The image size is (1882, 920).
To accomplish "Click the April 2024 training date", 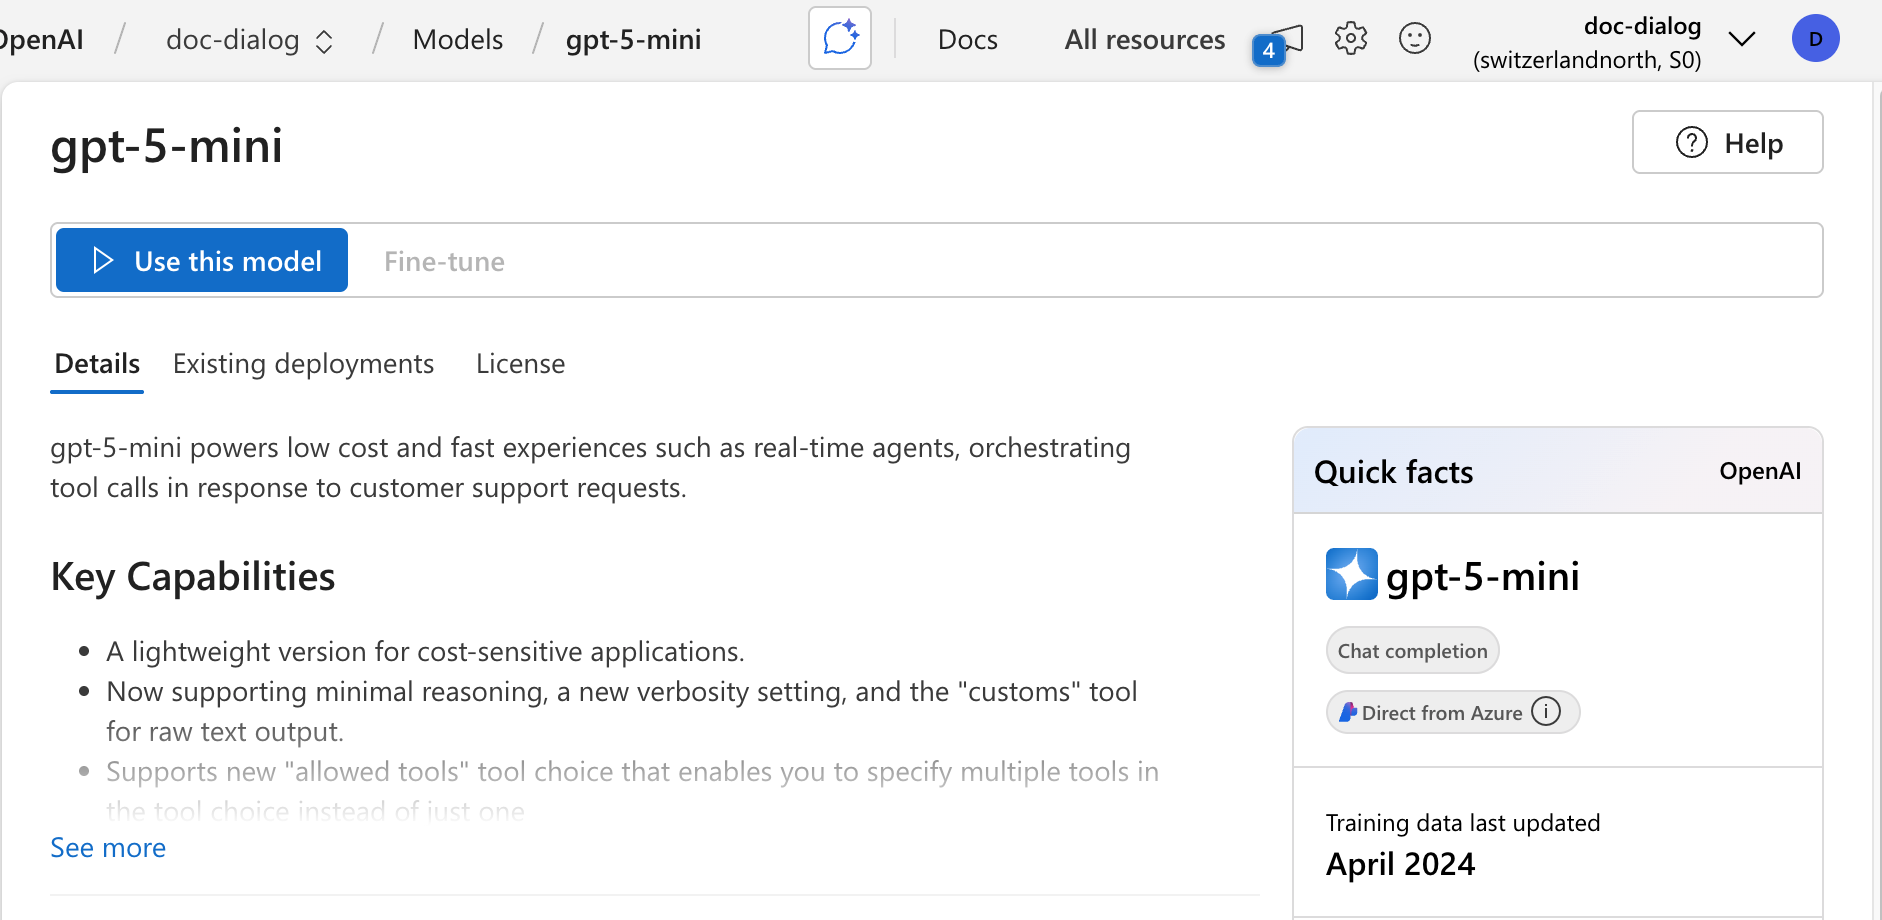I will (x=1400, y=864).
